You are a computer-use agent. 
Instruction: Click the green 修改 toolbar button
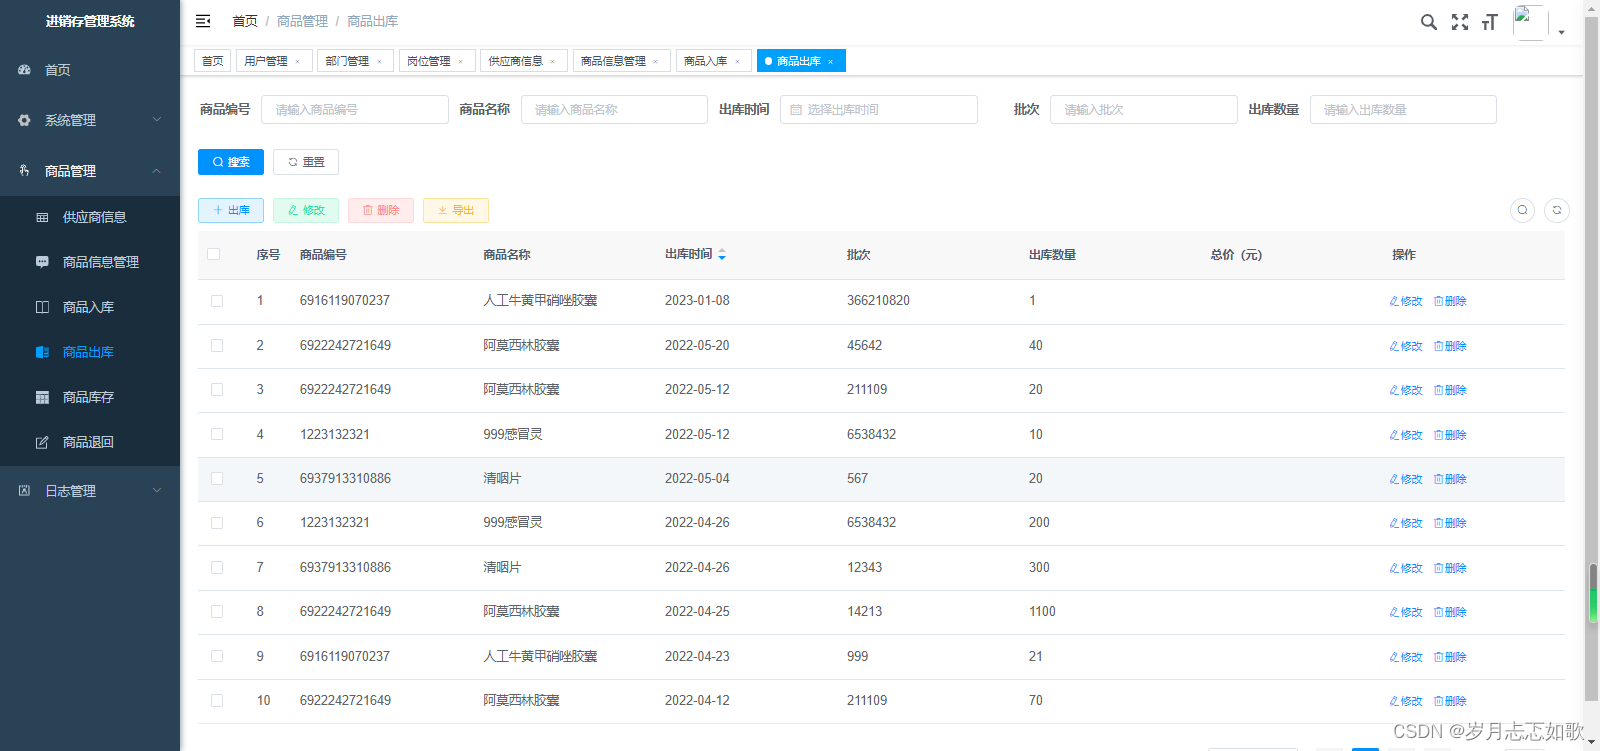306,210
